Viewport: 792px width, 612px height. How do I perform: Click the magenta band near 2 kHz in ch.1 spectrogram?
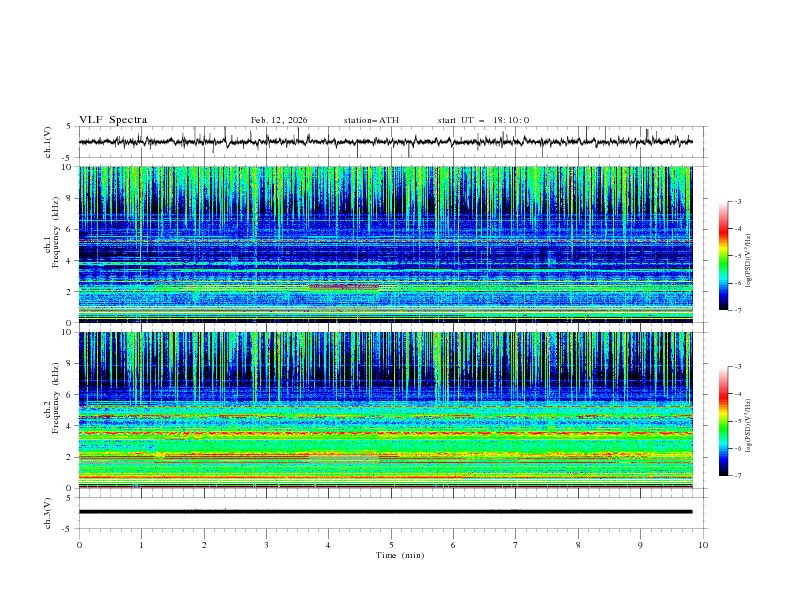pyautogui.click(x=343, y=286)
